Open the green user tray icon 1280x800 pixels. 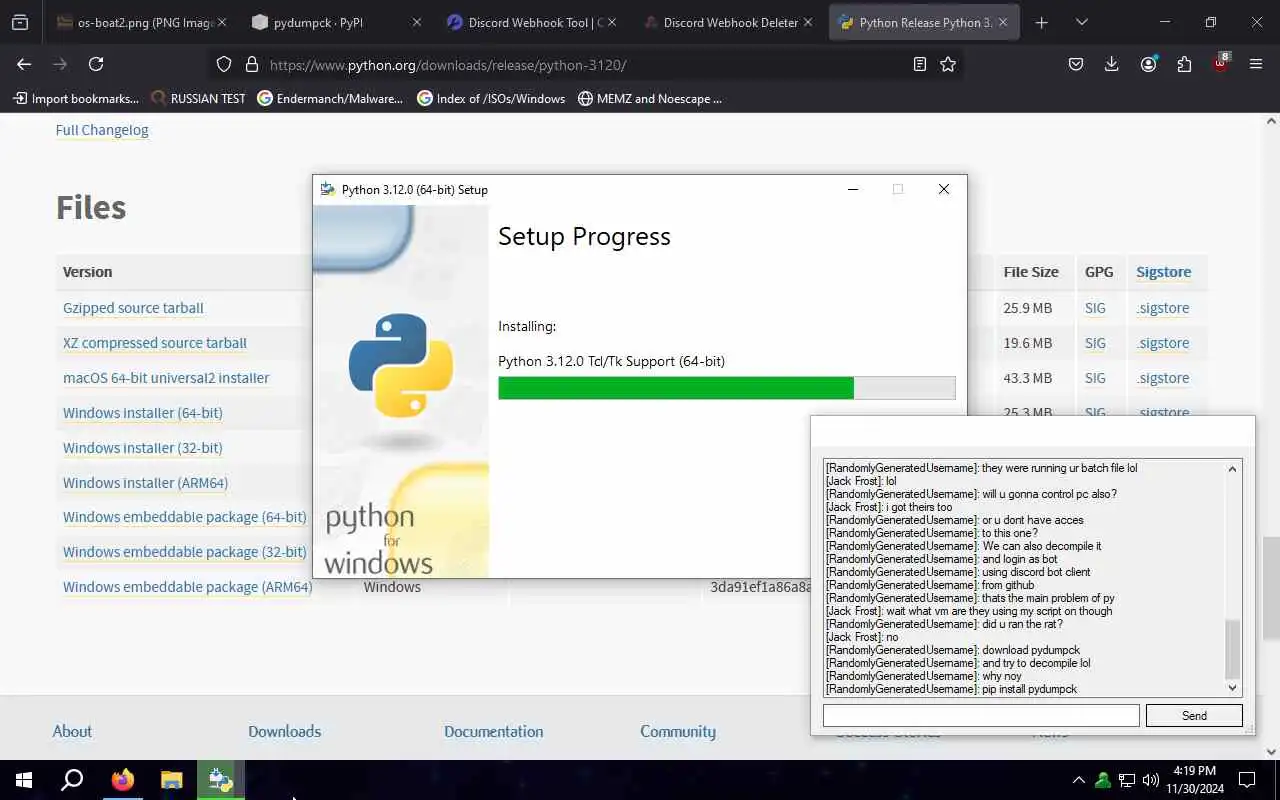point(1103,780)
